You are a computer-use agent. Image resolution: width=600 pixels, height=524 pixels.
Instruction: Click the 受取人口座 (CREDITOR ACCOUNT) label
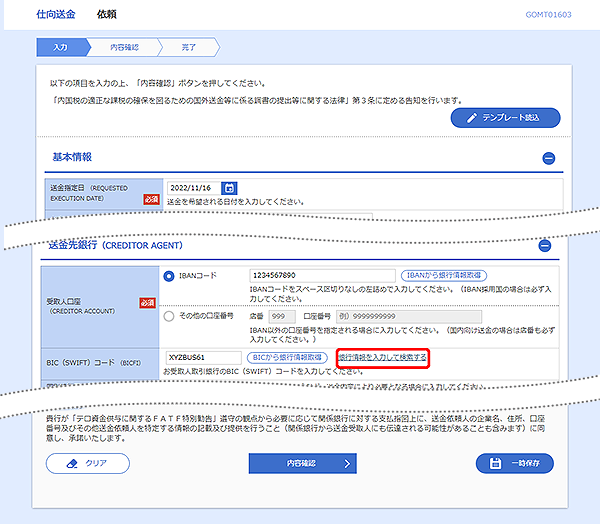coord(81,306)
